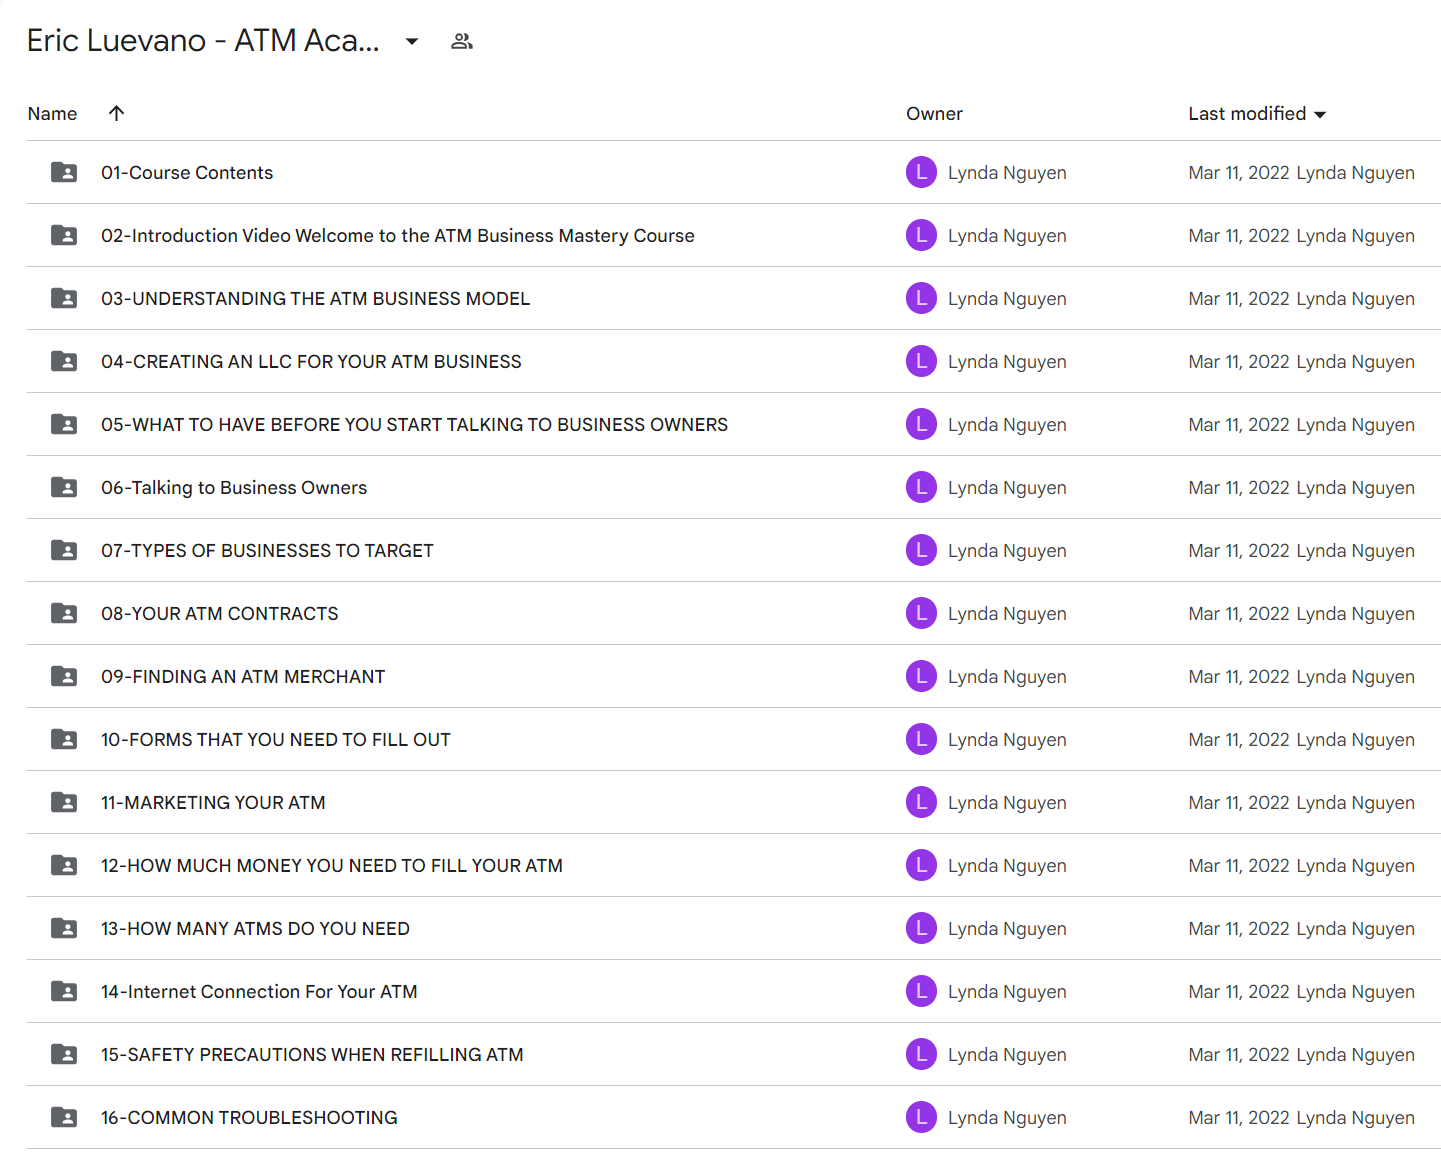The width and height of the screenshot is (1441, 1159).
Task: Click the folder icon for 02-Introduction Video
Action: point(64,235)
